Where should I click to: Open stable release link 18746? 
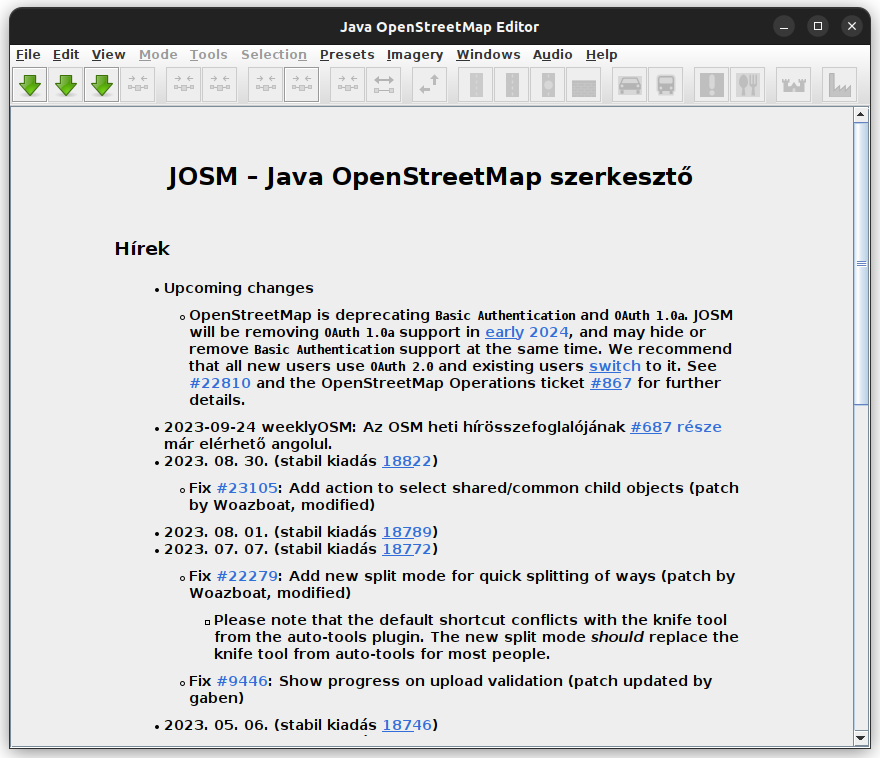[407, 725]
